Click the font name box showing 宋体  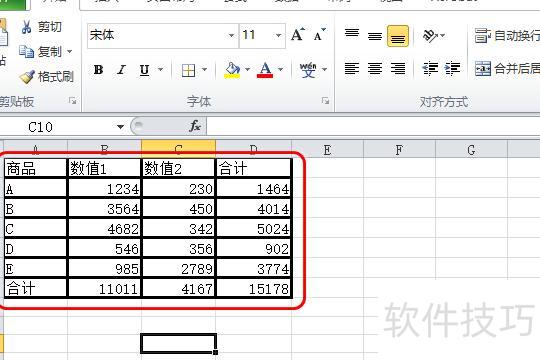pos(157,35)
